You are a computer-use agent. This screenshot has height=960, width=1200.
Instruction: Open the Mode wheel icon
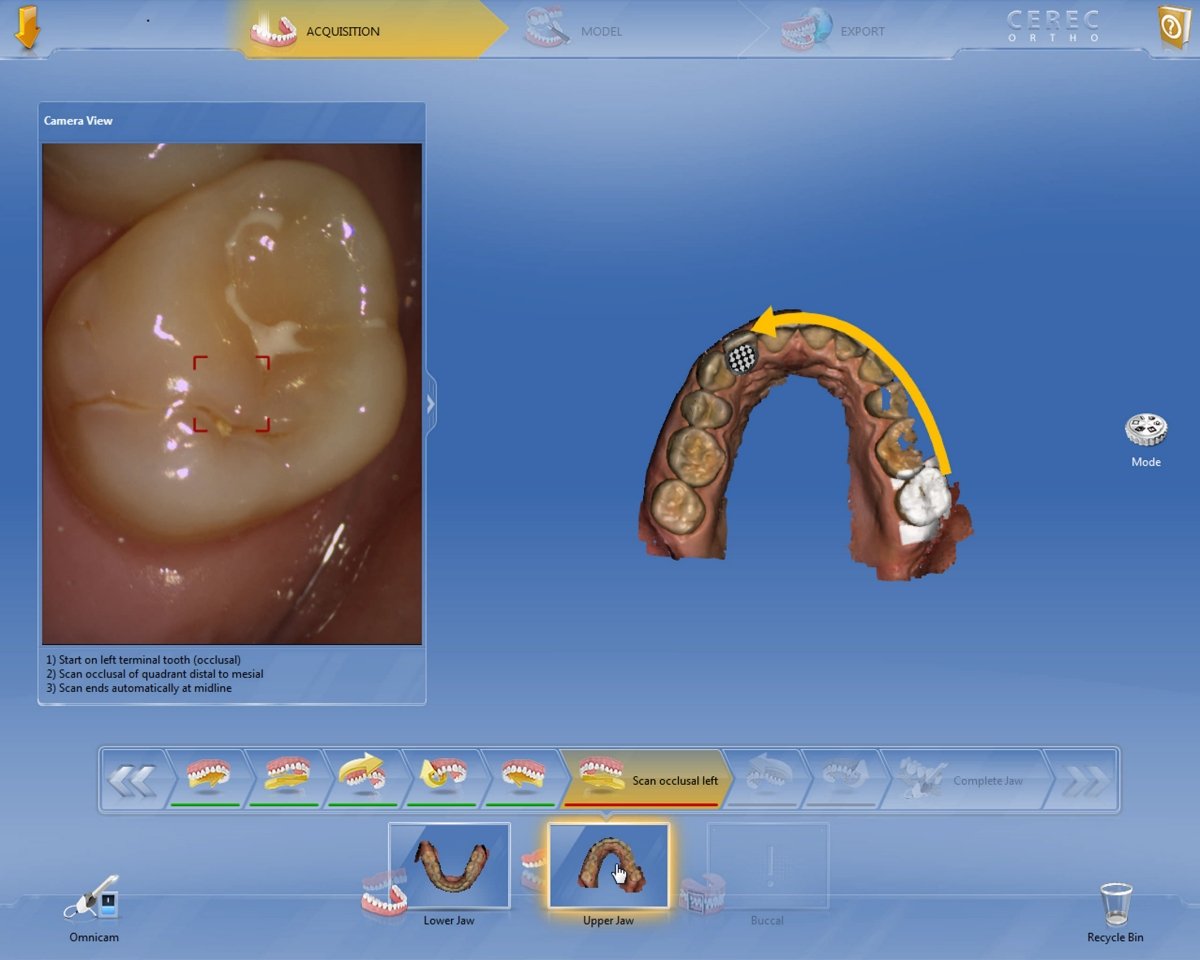point(1146,431)
